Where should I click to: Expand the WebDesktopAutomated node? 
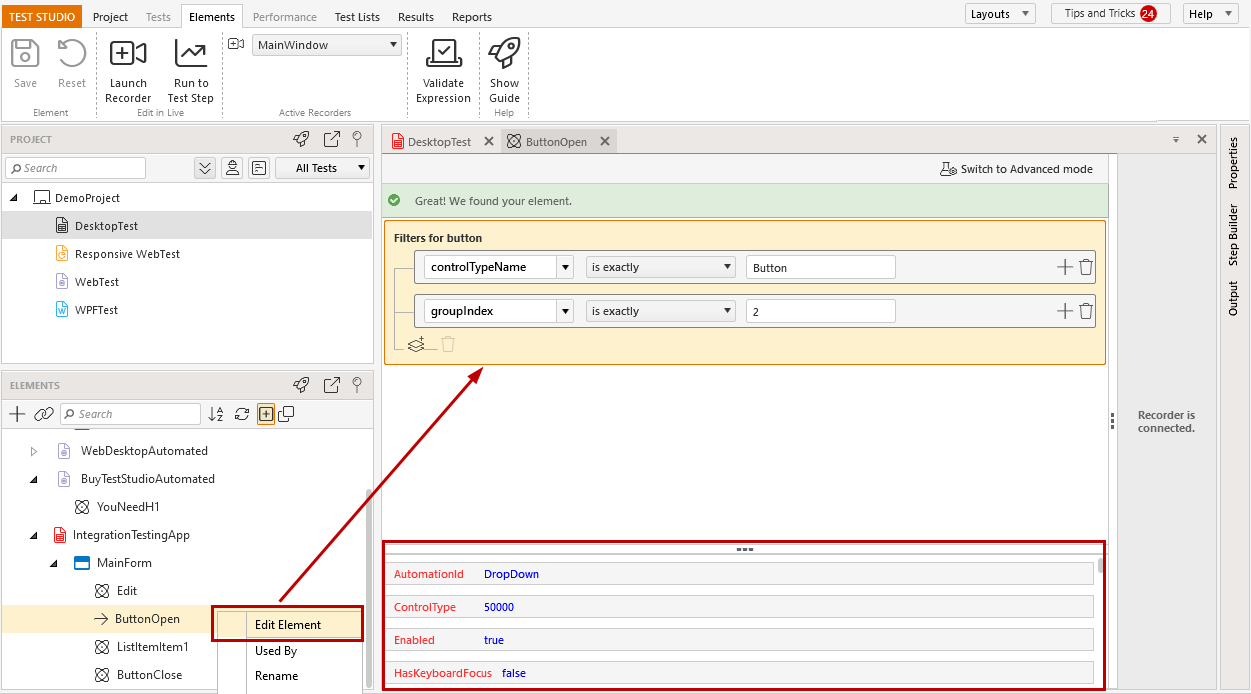(34, 451)
